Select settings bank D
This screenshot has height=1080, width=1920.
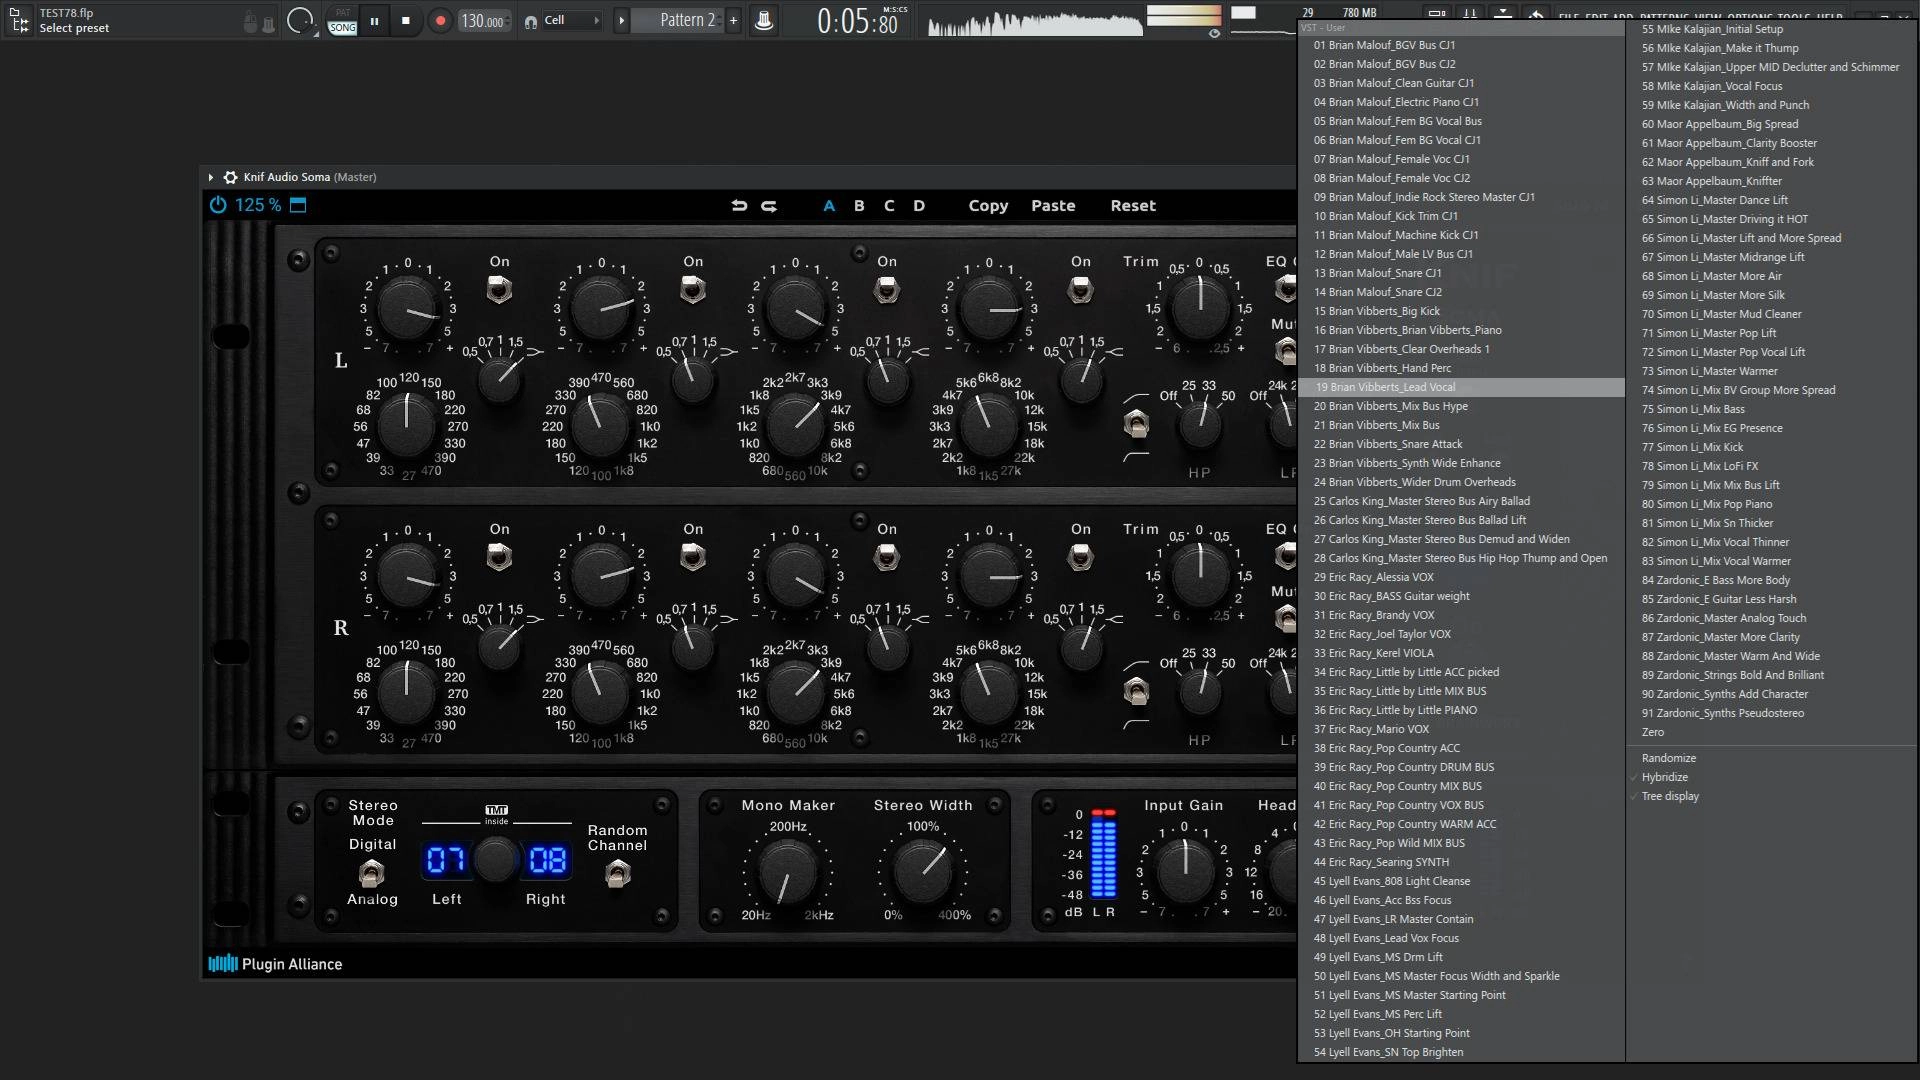919,206
